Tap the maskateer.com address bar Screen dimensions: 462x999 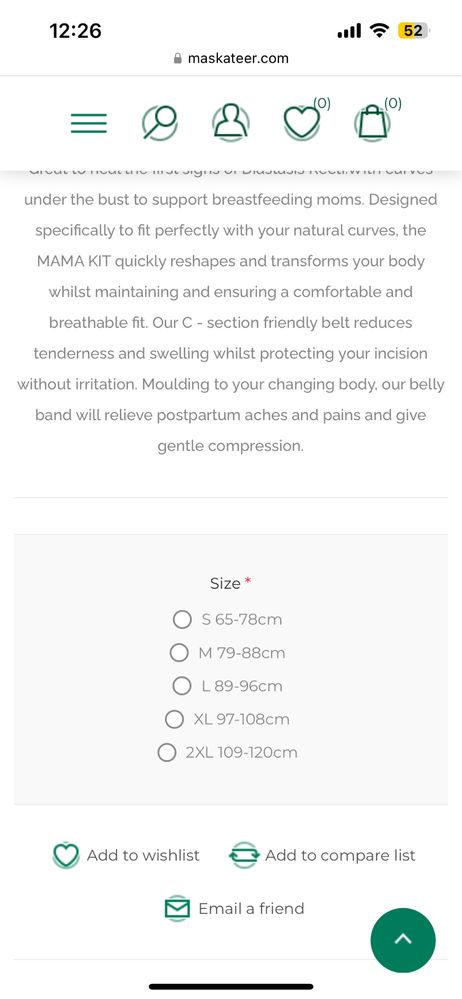pos(231,58)
